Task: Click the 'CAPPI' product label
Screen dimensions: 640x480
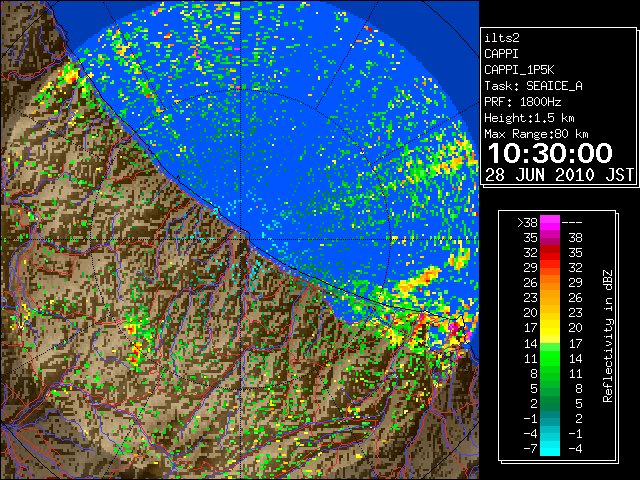Action: [501, 54]
